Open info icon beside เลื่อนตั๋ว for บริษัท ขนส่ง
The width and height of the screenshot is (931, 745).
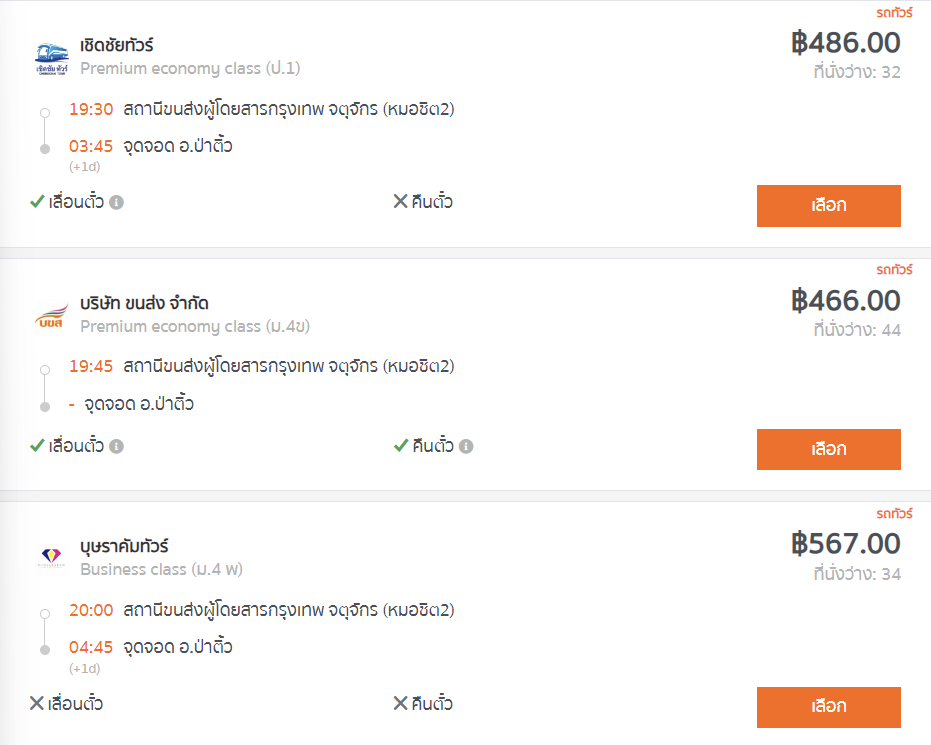[x=116, y=446]
